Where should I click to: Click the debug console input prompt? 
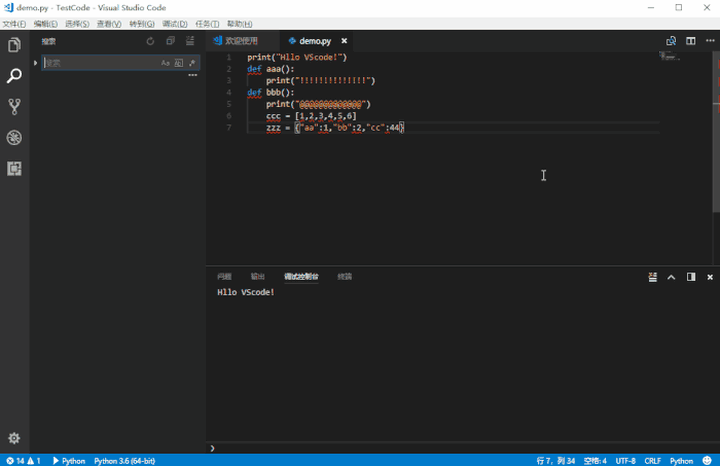[x=463, y=448]
